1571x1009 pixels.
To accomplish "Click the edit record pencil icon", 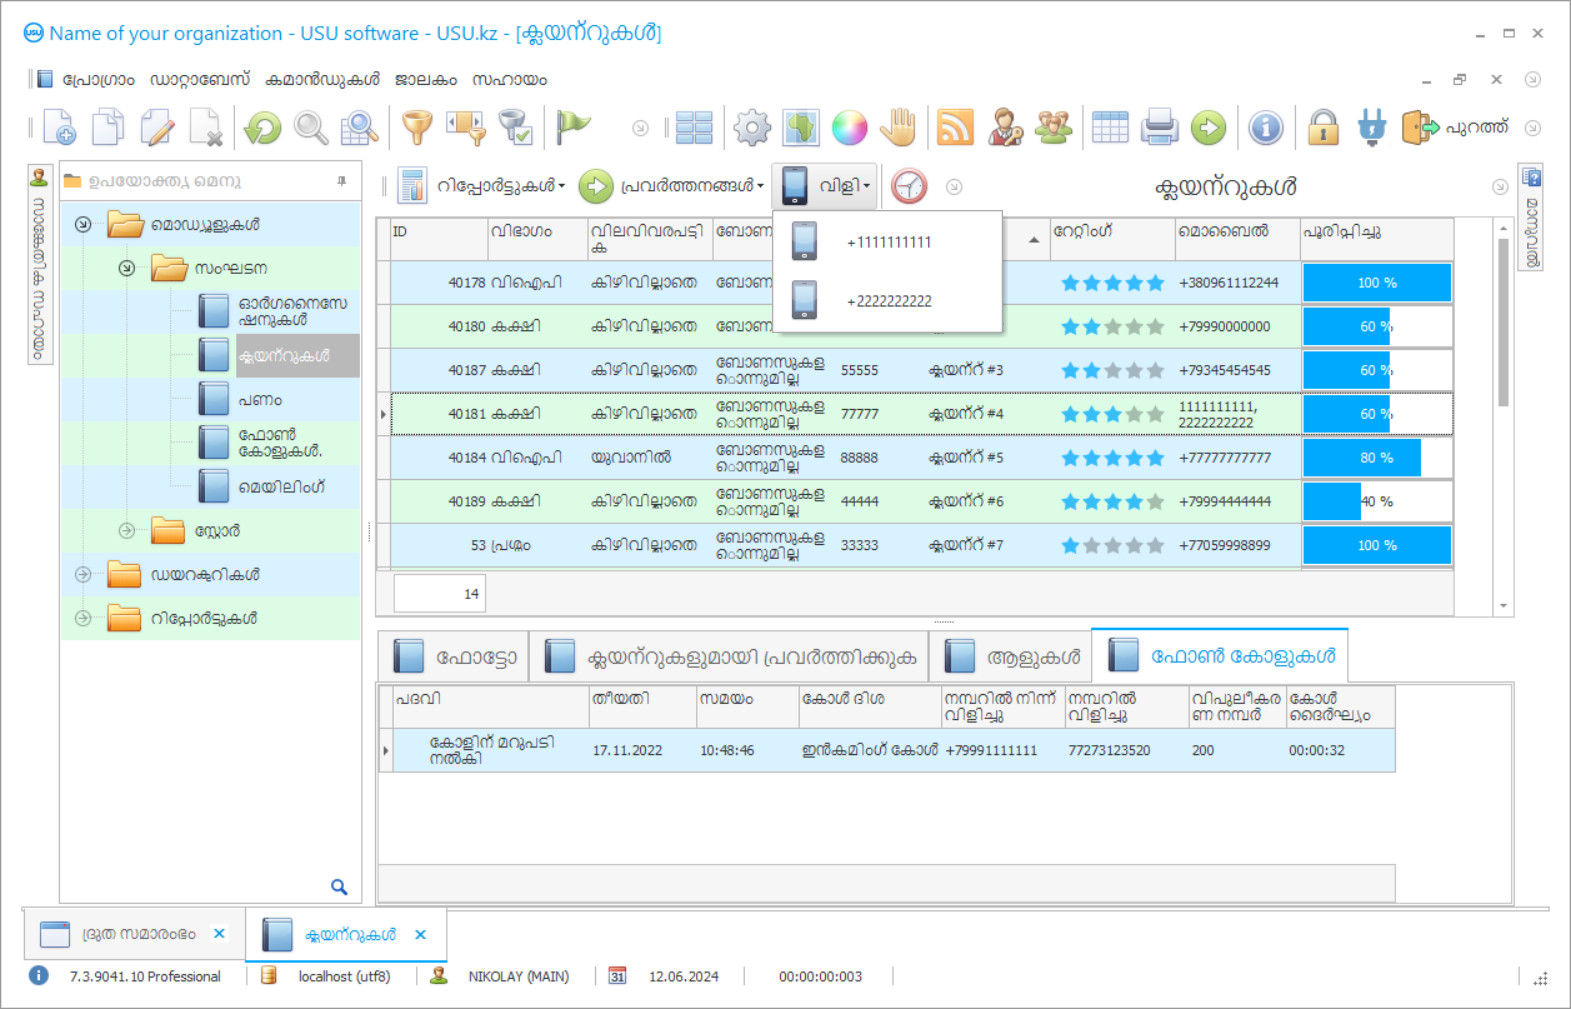I will tap(157, 128).
